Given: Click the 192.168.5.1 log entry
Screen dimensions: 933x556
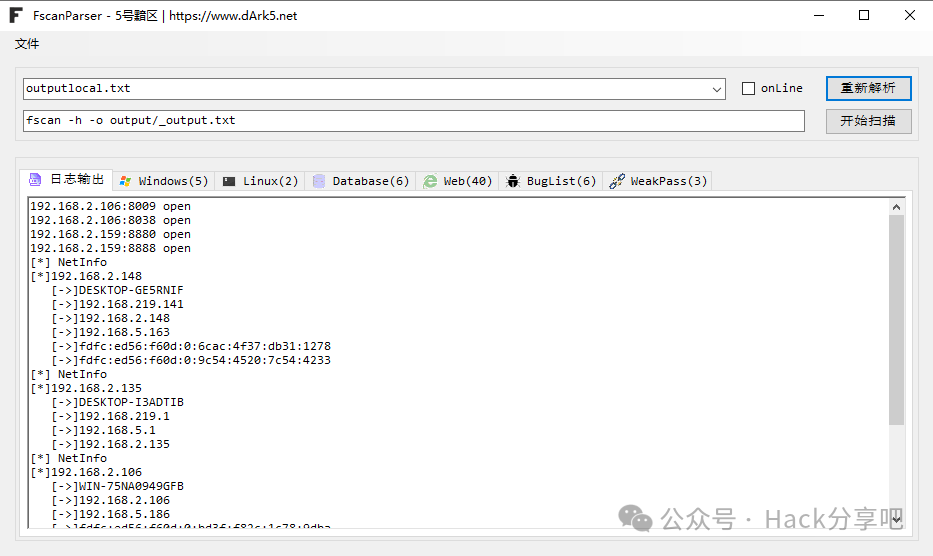Looking at the screenshot, I should coord(104,430).
